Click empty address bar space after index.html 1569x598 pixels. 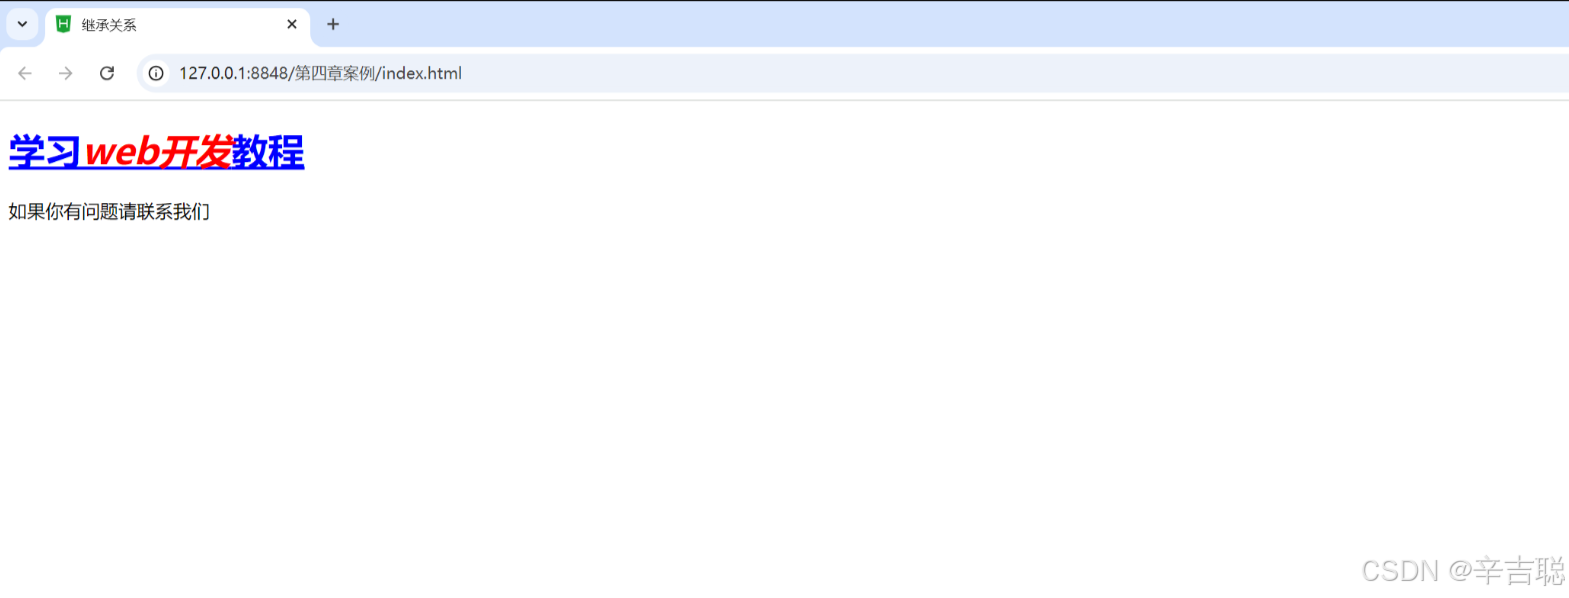coord(1000,73)
